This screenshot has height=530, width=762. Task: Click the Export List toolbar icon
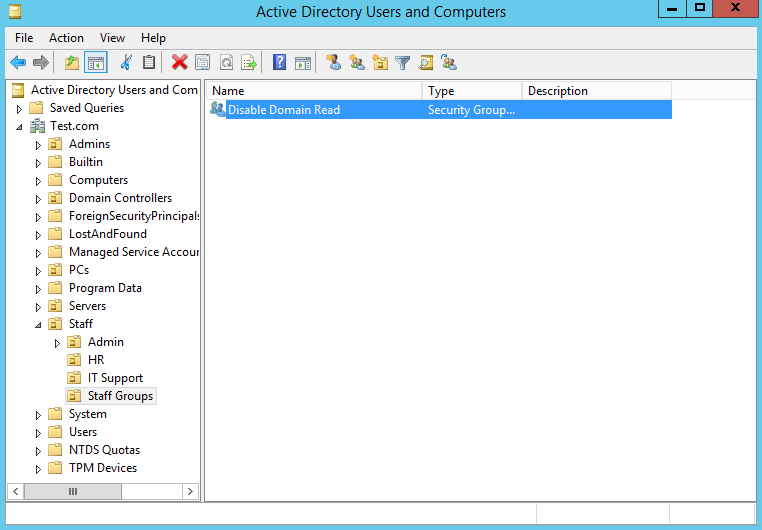(248, 62)
